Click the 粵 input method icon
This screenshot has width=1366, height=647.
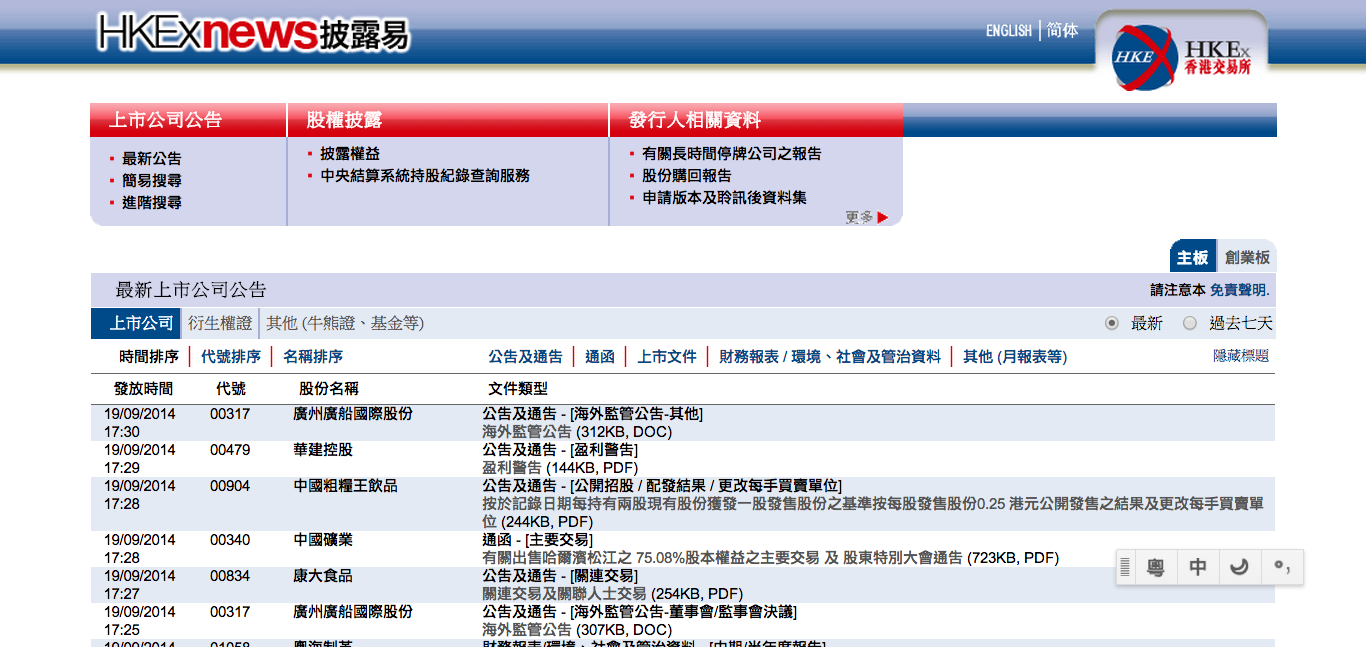1156,568
